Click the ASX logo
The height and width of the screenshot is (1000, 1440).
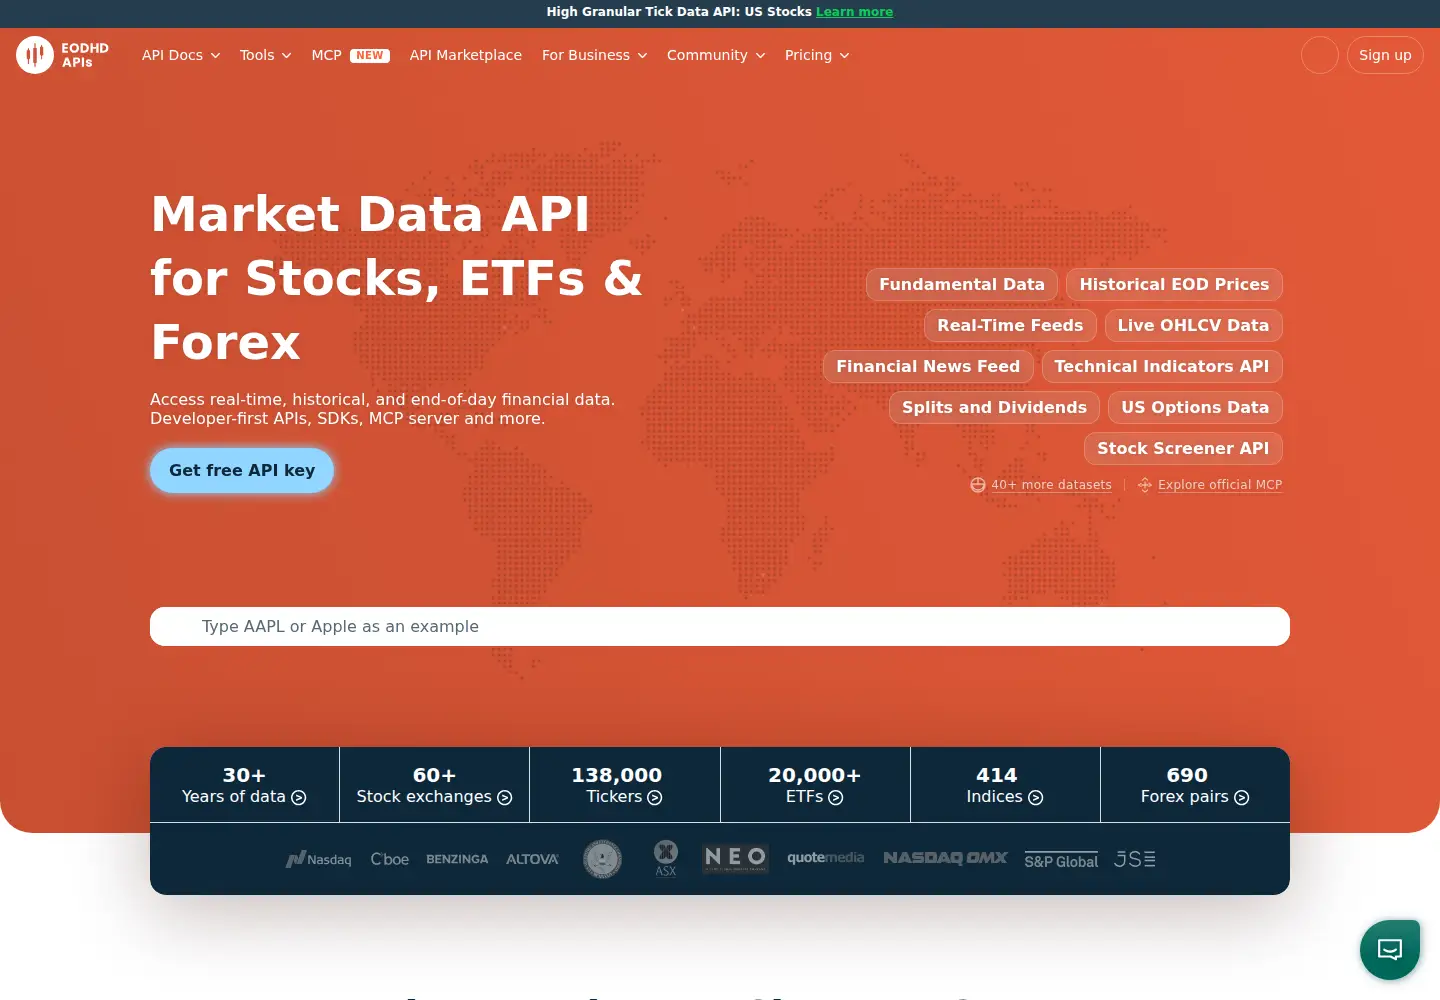pos(666,859)
